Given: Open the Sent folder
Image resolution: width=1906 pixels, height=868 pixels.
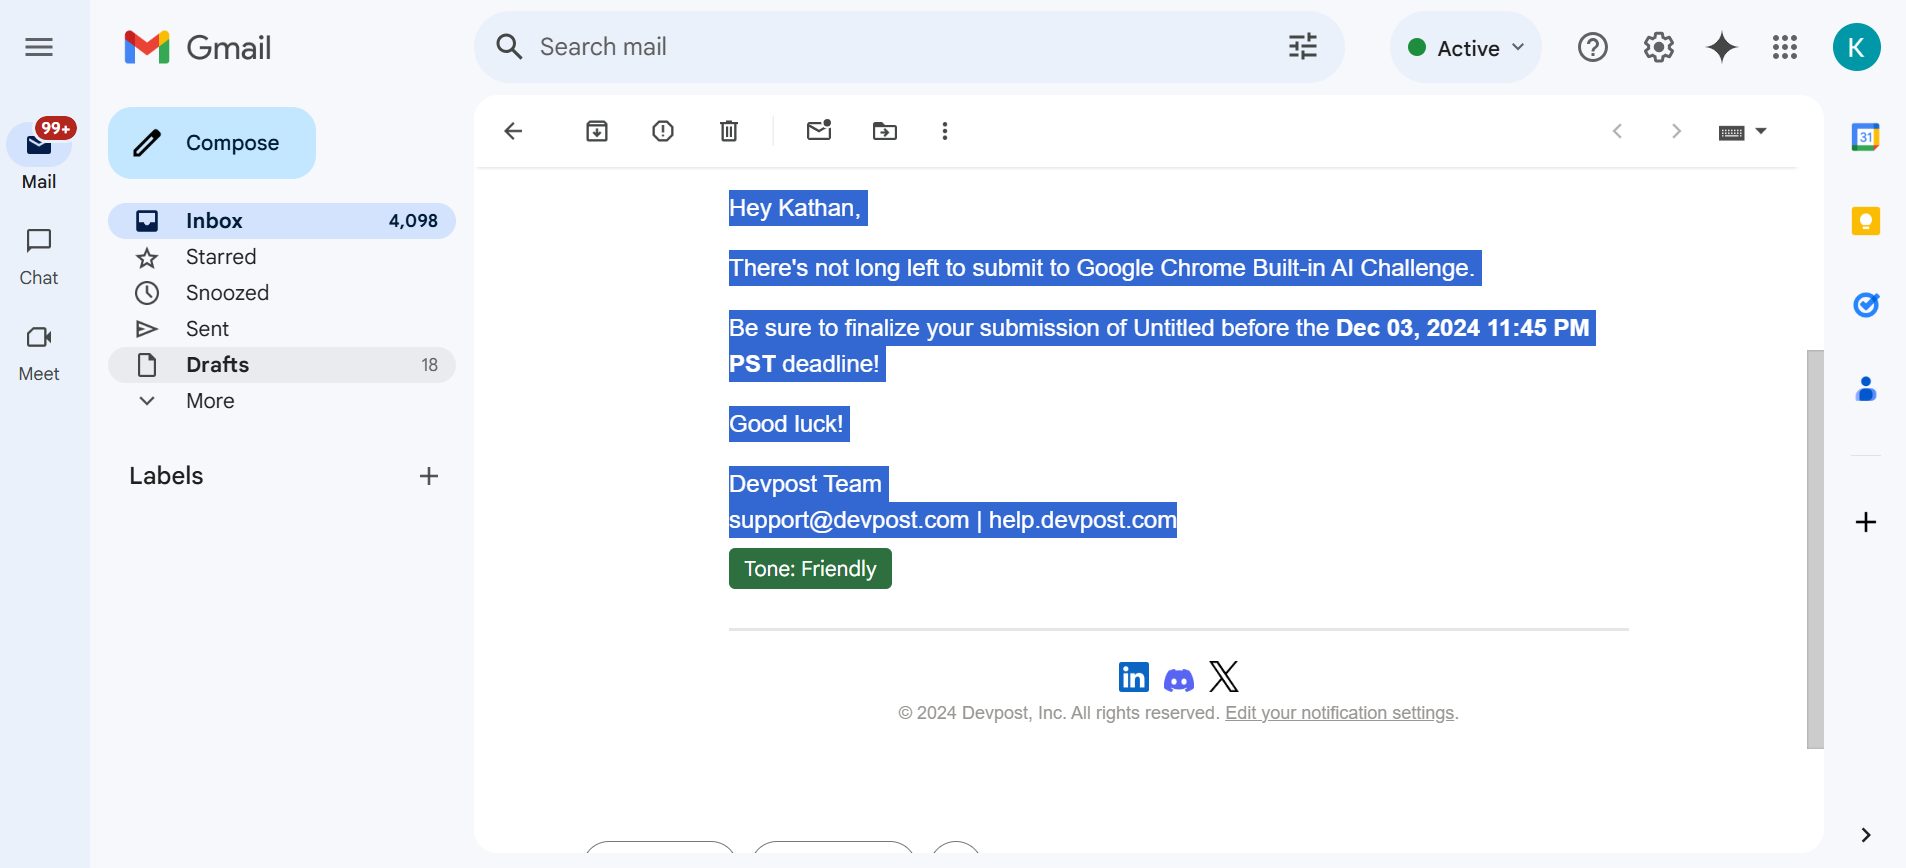Looking at the screenshot, I should point(282,329).
